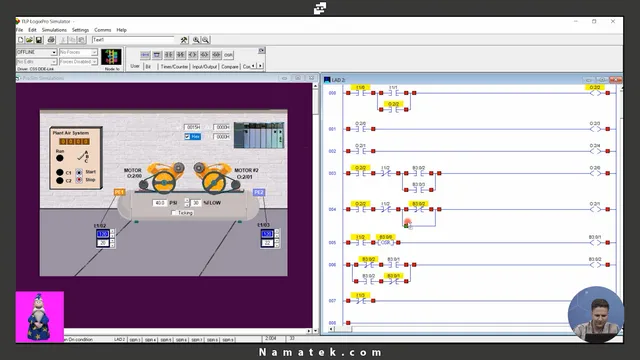Select the hammer tools icon
Screen dimensions: 640x360
coord(184,40)
